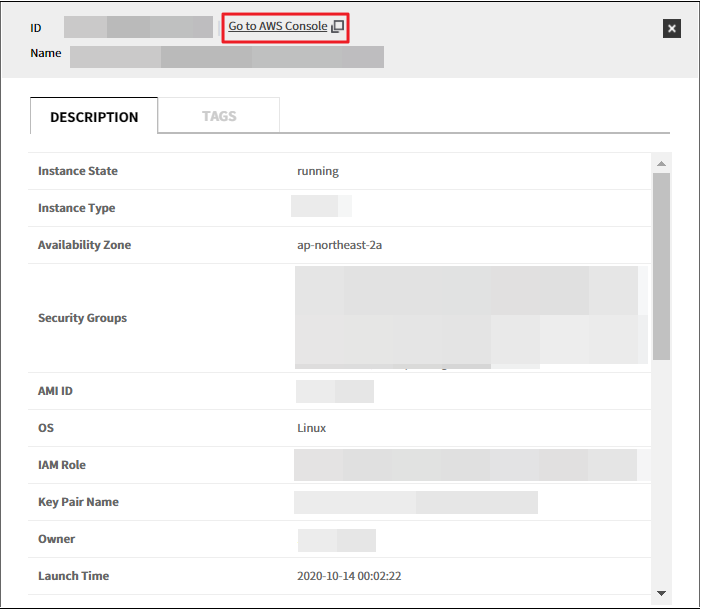The height and width of the screenshot is (610, 701).
Task: Click the Instance State row label
Action: click(x=78, y=171)
